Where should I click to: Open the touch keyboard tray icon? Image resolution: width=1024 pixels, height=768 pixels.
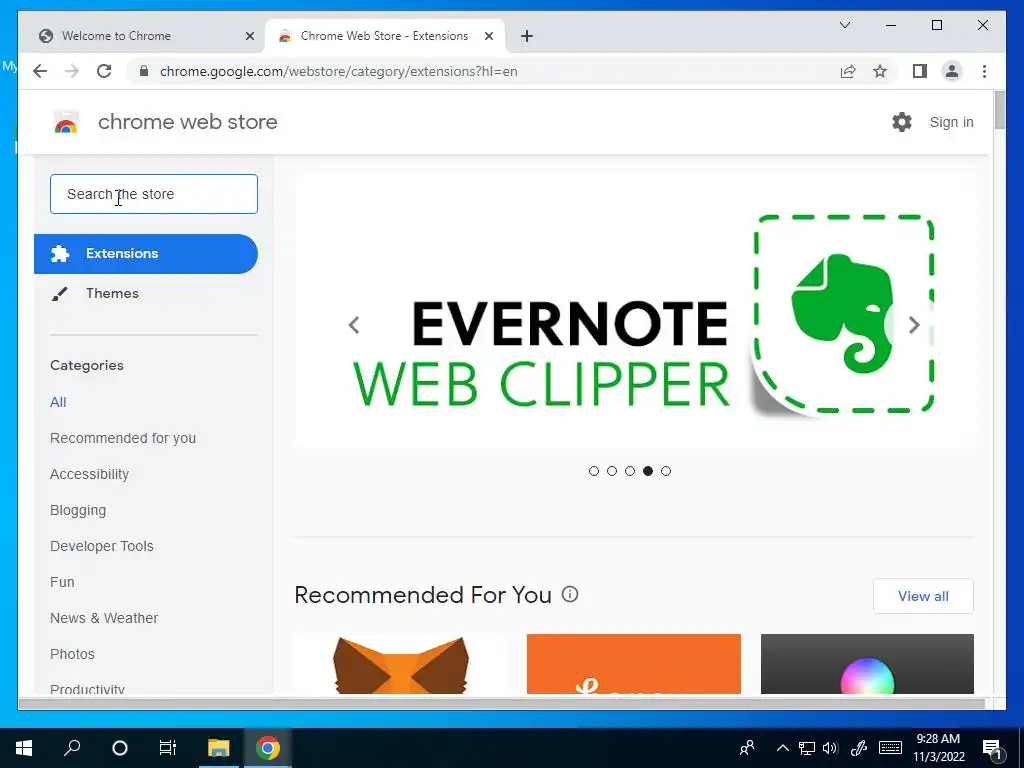click(890, 748)
